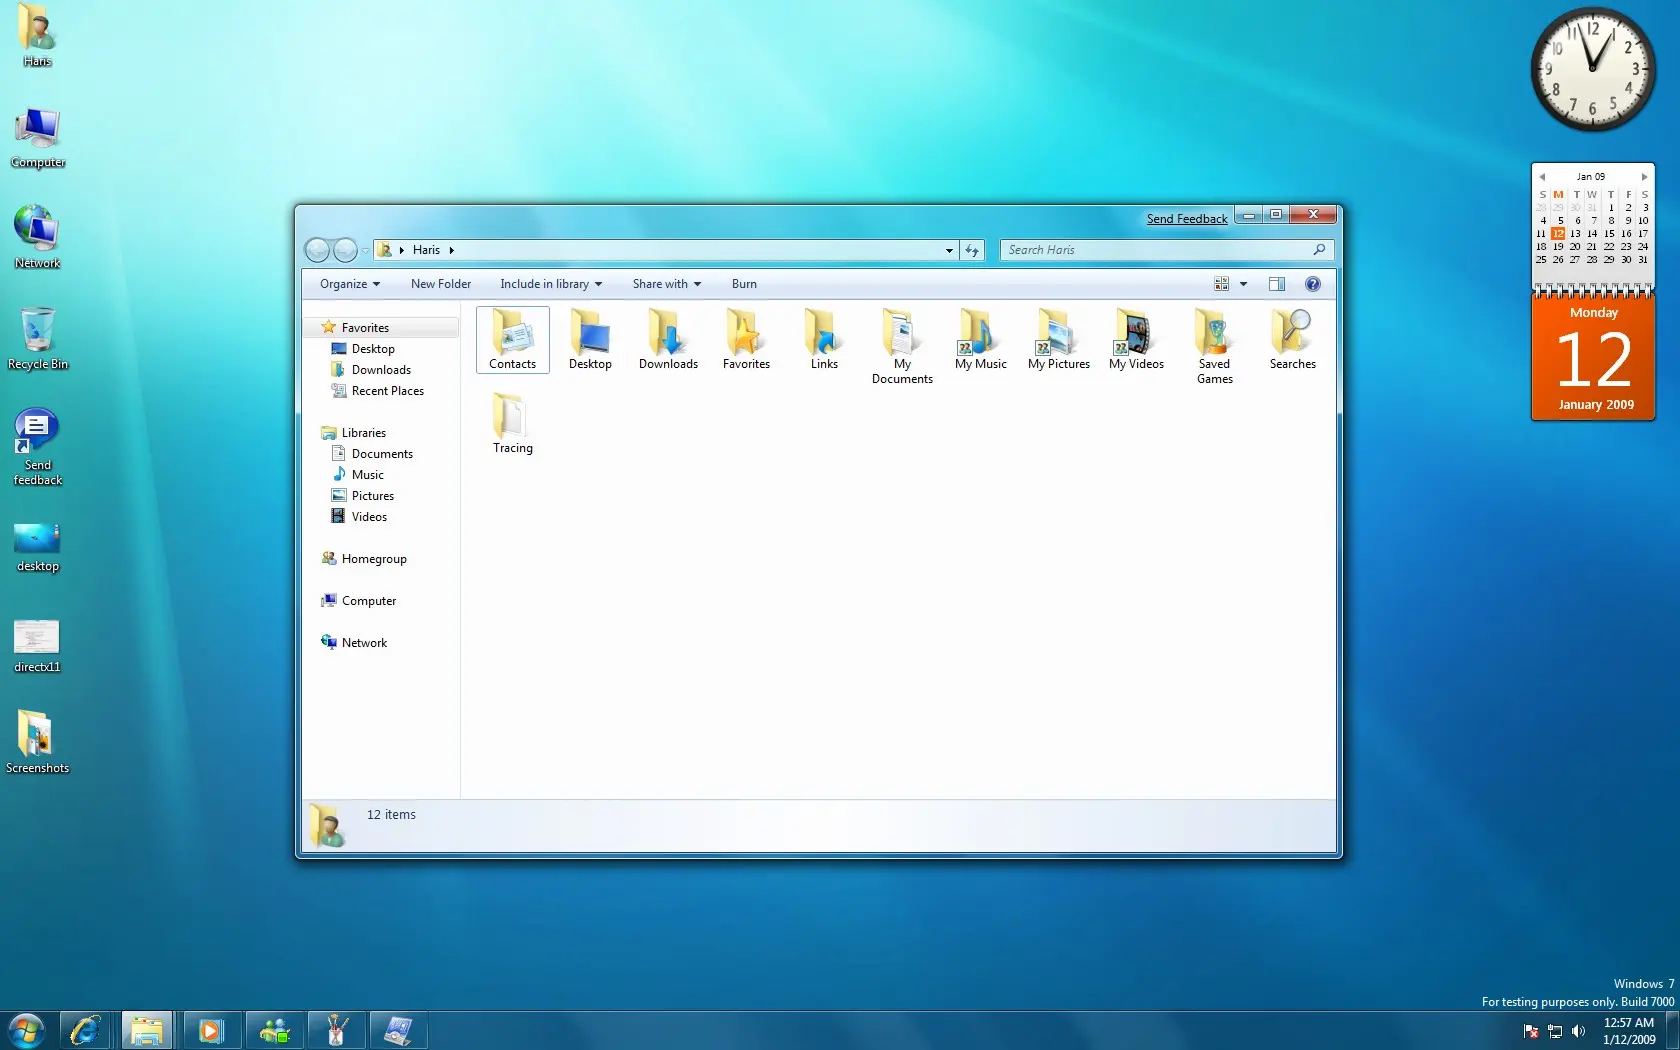Open the Include in library dropdown
The height and width of the screenshot is (1050, 1680).
(551, 284)
